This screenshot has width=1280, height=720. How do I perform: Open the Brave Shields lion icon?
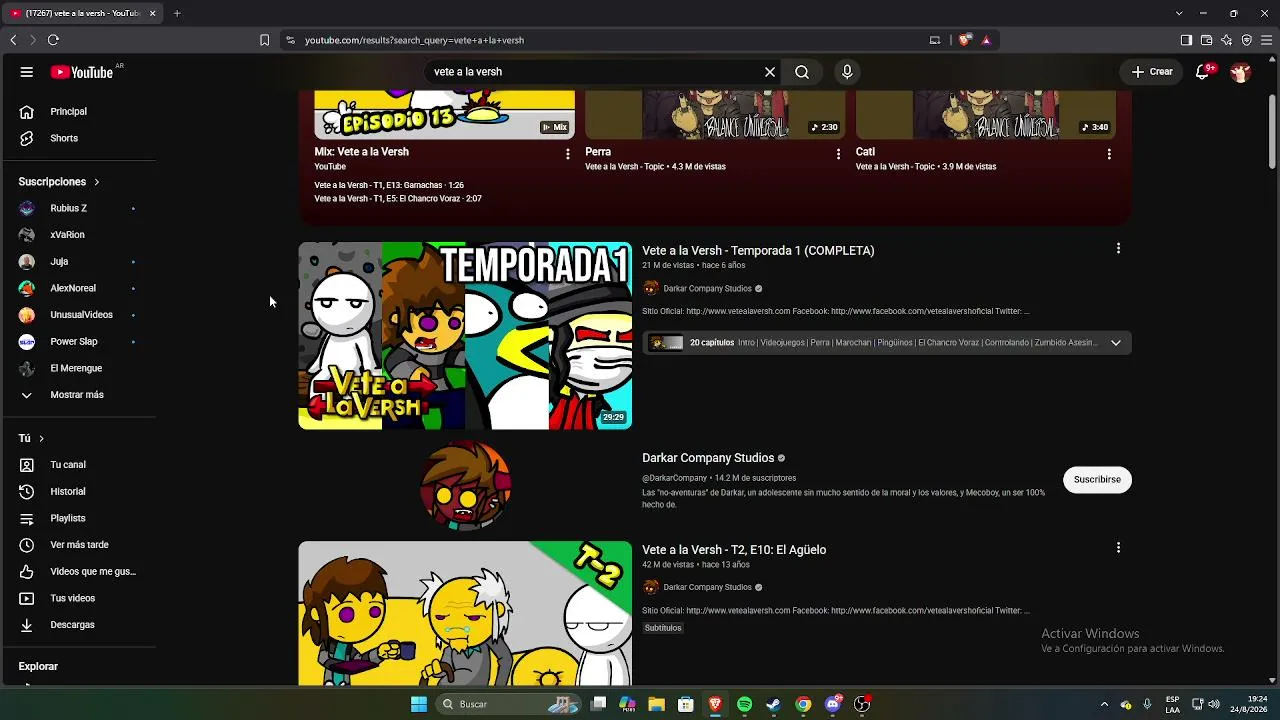tap(964, 40)
